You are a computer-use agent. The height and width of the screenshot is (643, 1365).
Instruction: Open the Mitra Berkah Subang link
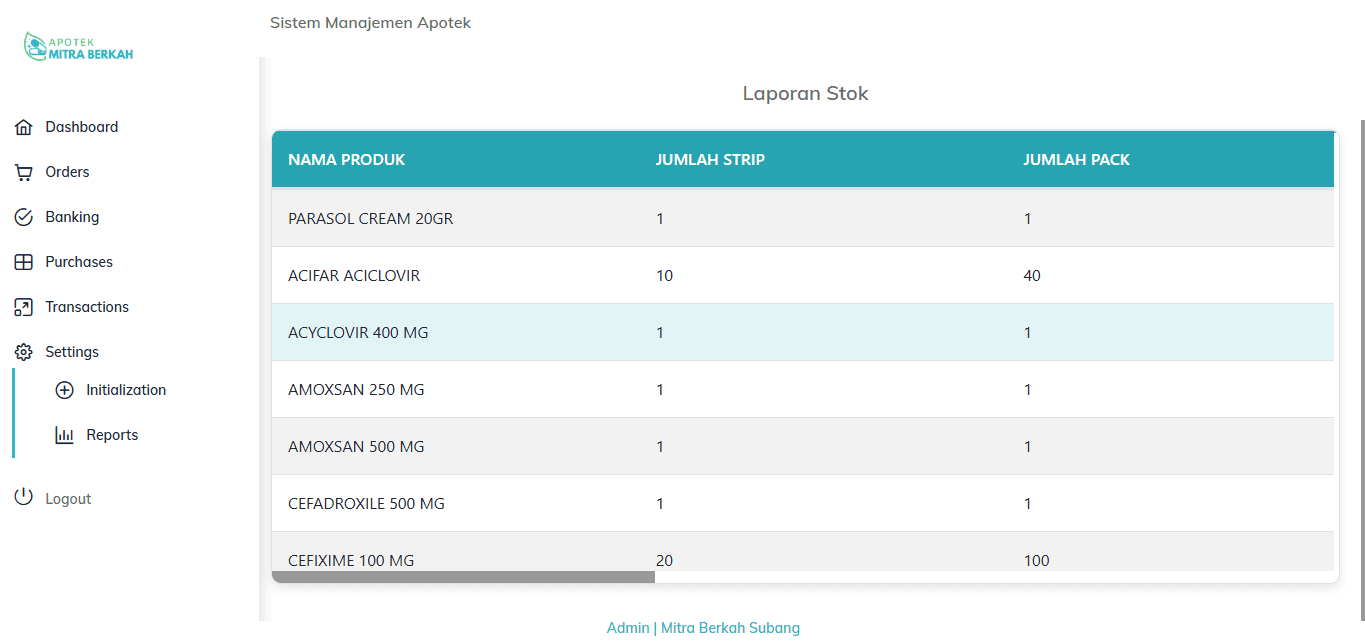(x=730, y=628)
